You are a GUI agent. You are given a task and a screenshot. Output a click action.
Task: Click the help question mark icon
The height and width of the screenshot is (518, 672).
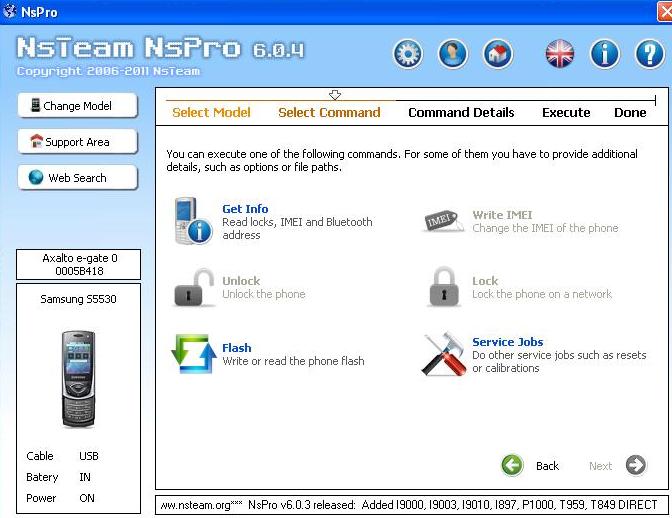tap(650, 54)
